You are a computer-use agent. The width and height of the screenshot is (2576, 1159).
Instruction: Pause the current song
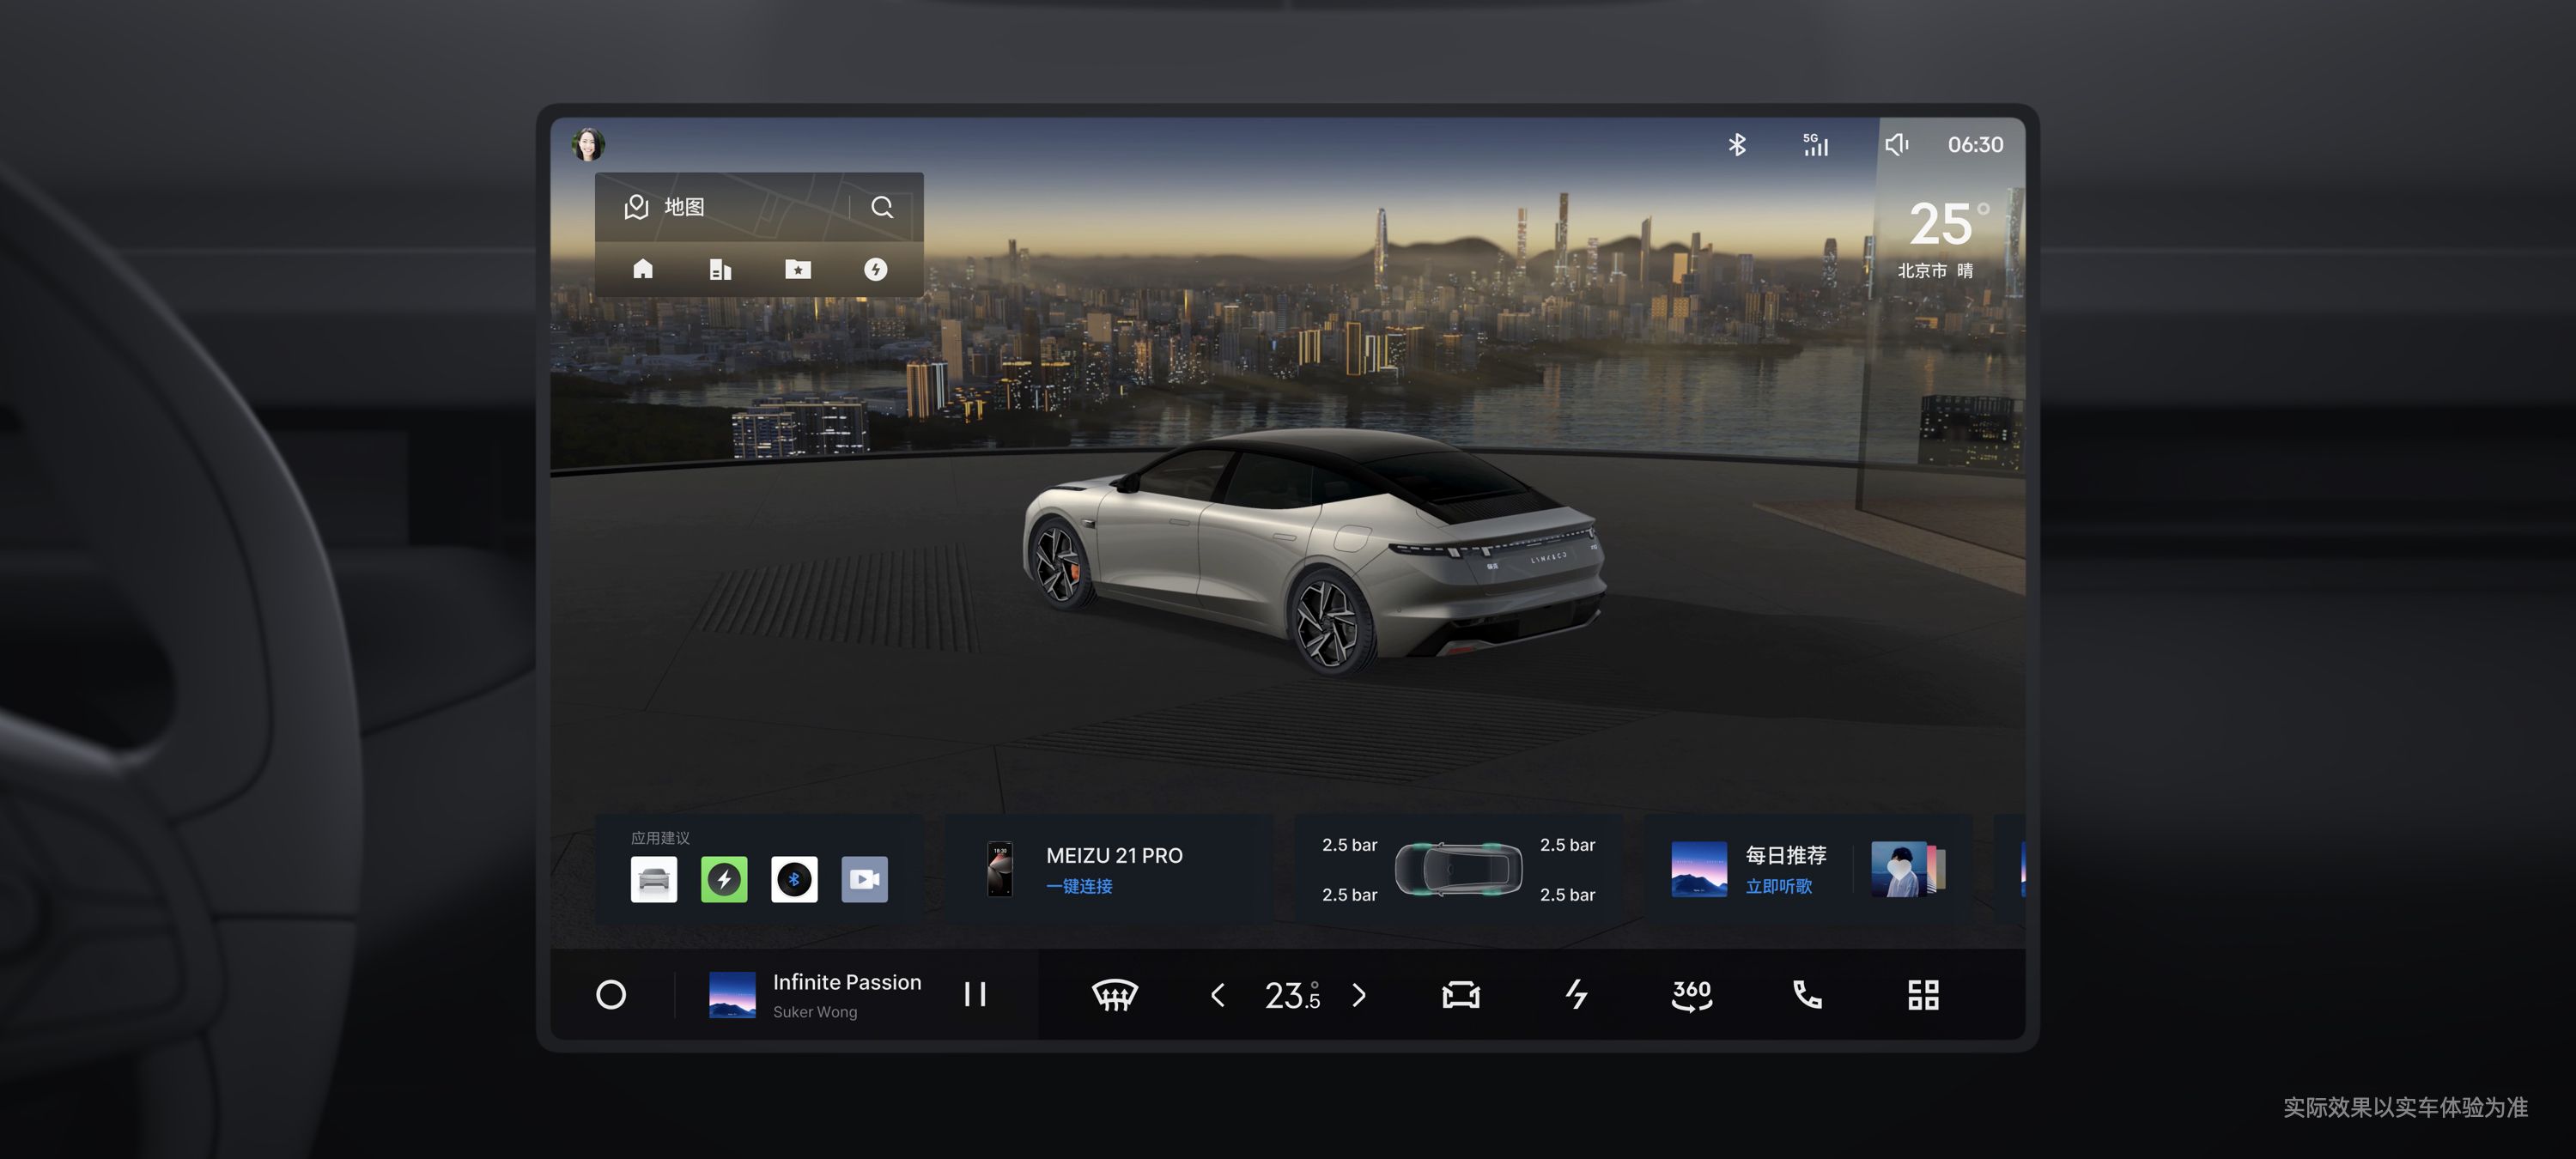(975, 995)
